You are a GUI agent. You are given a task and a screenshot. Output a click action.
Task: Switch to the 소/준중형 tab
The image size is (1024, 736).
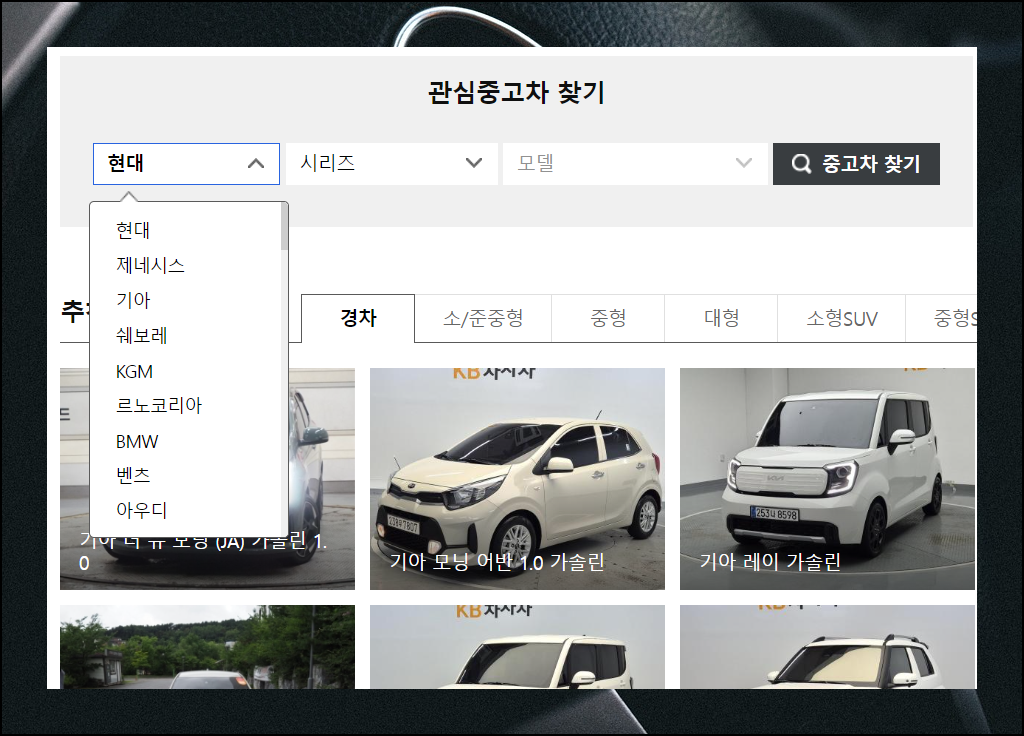point(483,318)
